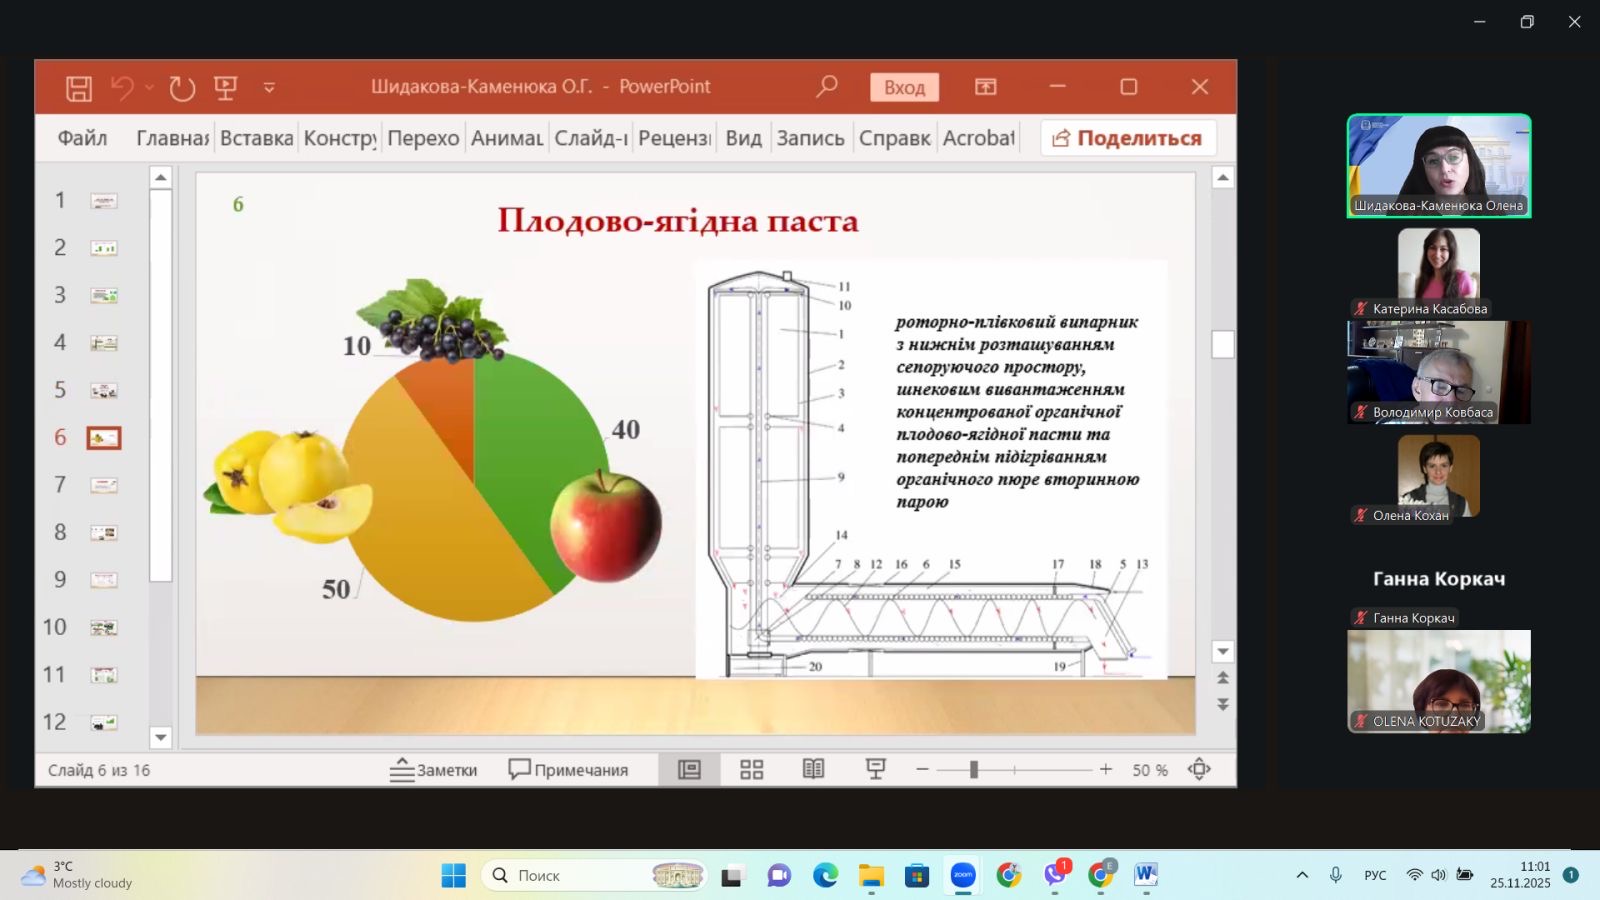Viewport: 1600px width, 900px height.
Task: Toggle the Примечания comments pane
Action: tap(568, 769)
